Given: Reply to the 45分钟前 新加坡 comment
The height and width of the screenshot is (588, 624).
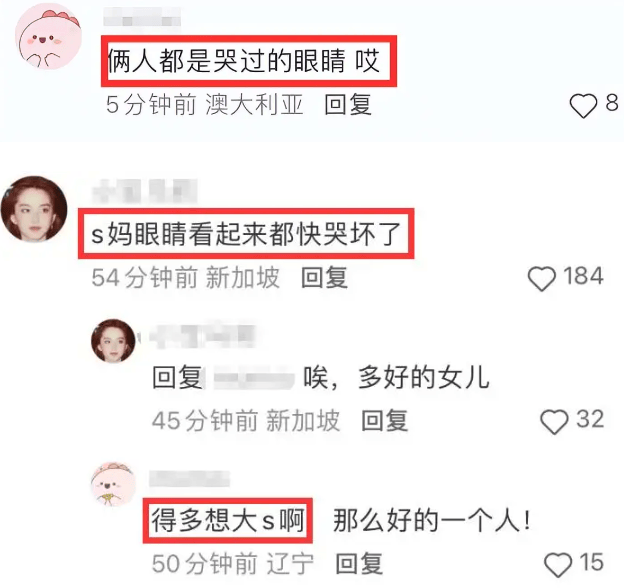Looking at the screenshot, I should coord(384,421).
